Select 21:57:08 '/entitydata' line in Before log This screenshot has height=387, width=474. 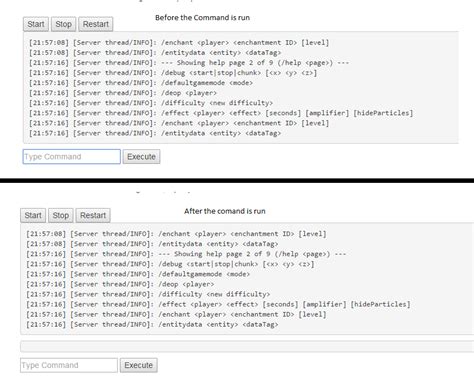click(x=155, y=53)
